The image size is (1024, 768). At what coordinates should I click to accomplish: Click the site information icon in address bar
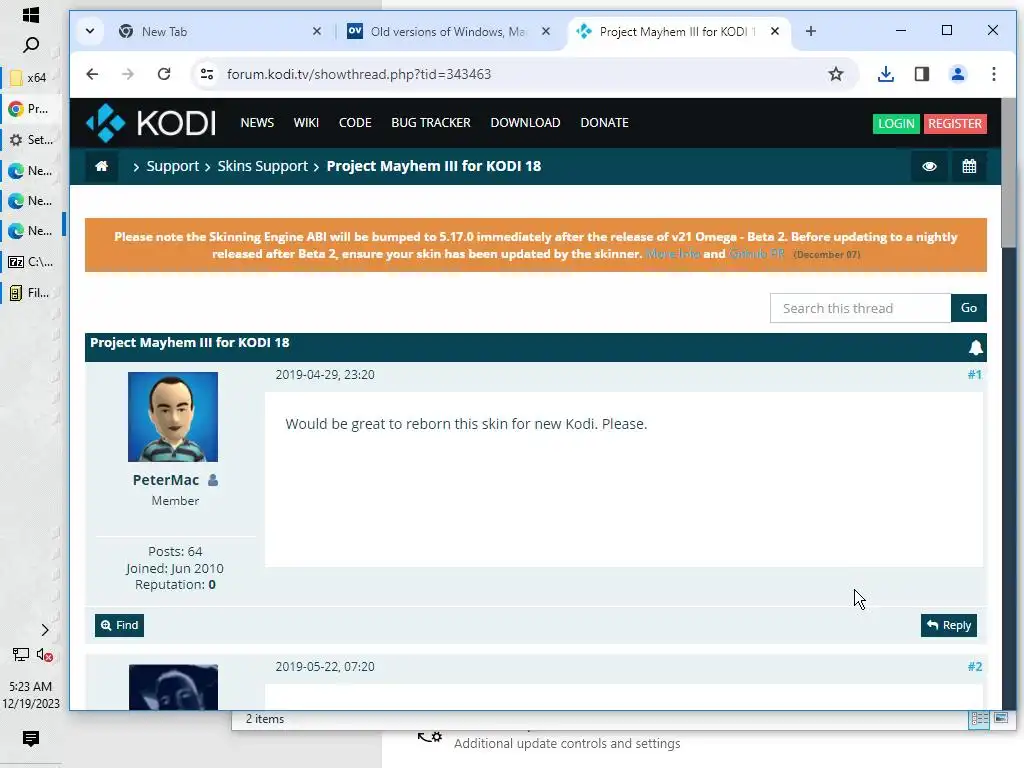pos(207,74)
